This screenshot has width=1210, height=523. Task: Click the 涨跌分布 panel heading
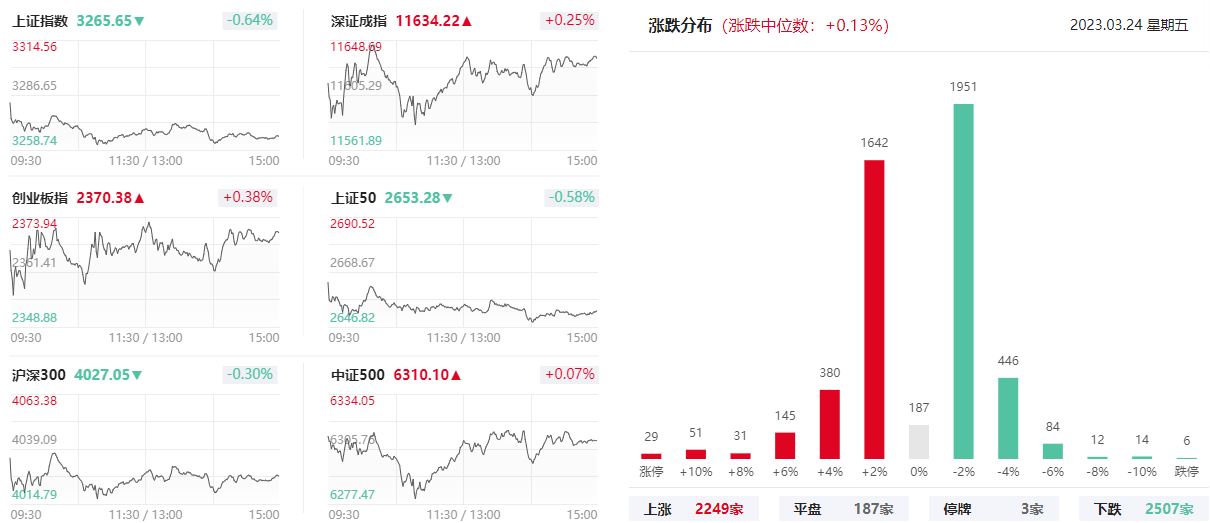click(x=680, y=26)
